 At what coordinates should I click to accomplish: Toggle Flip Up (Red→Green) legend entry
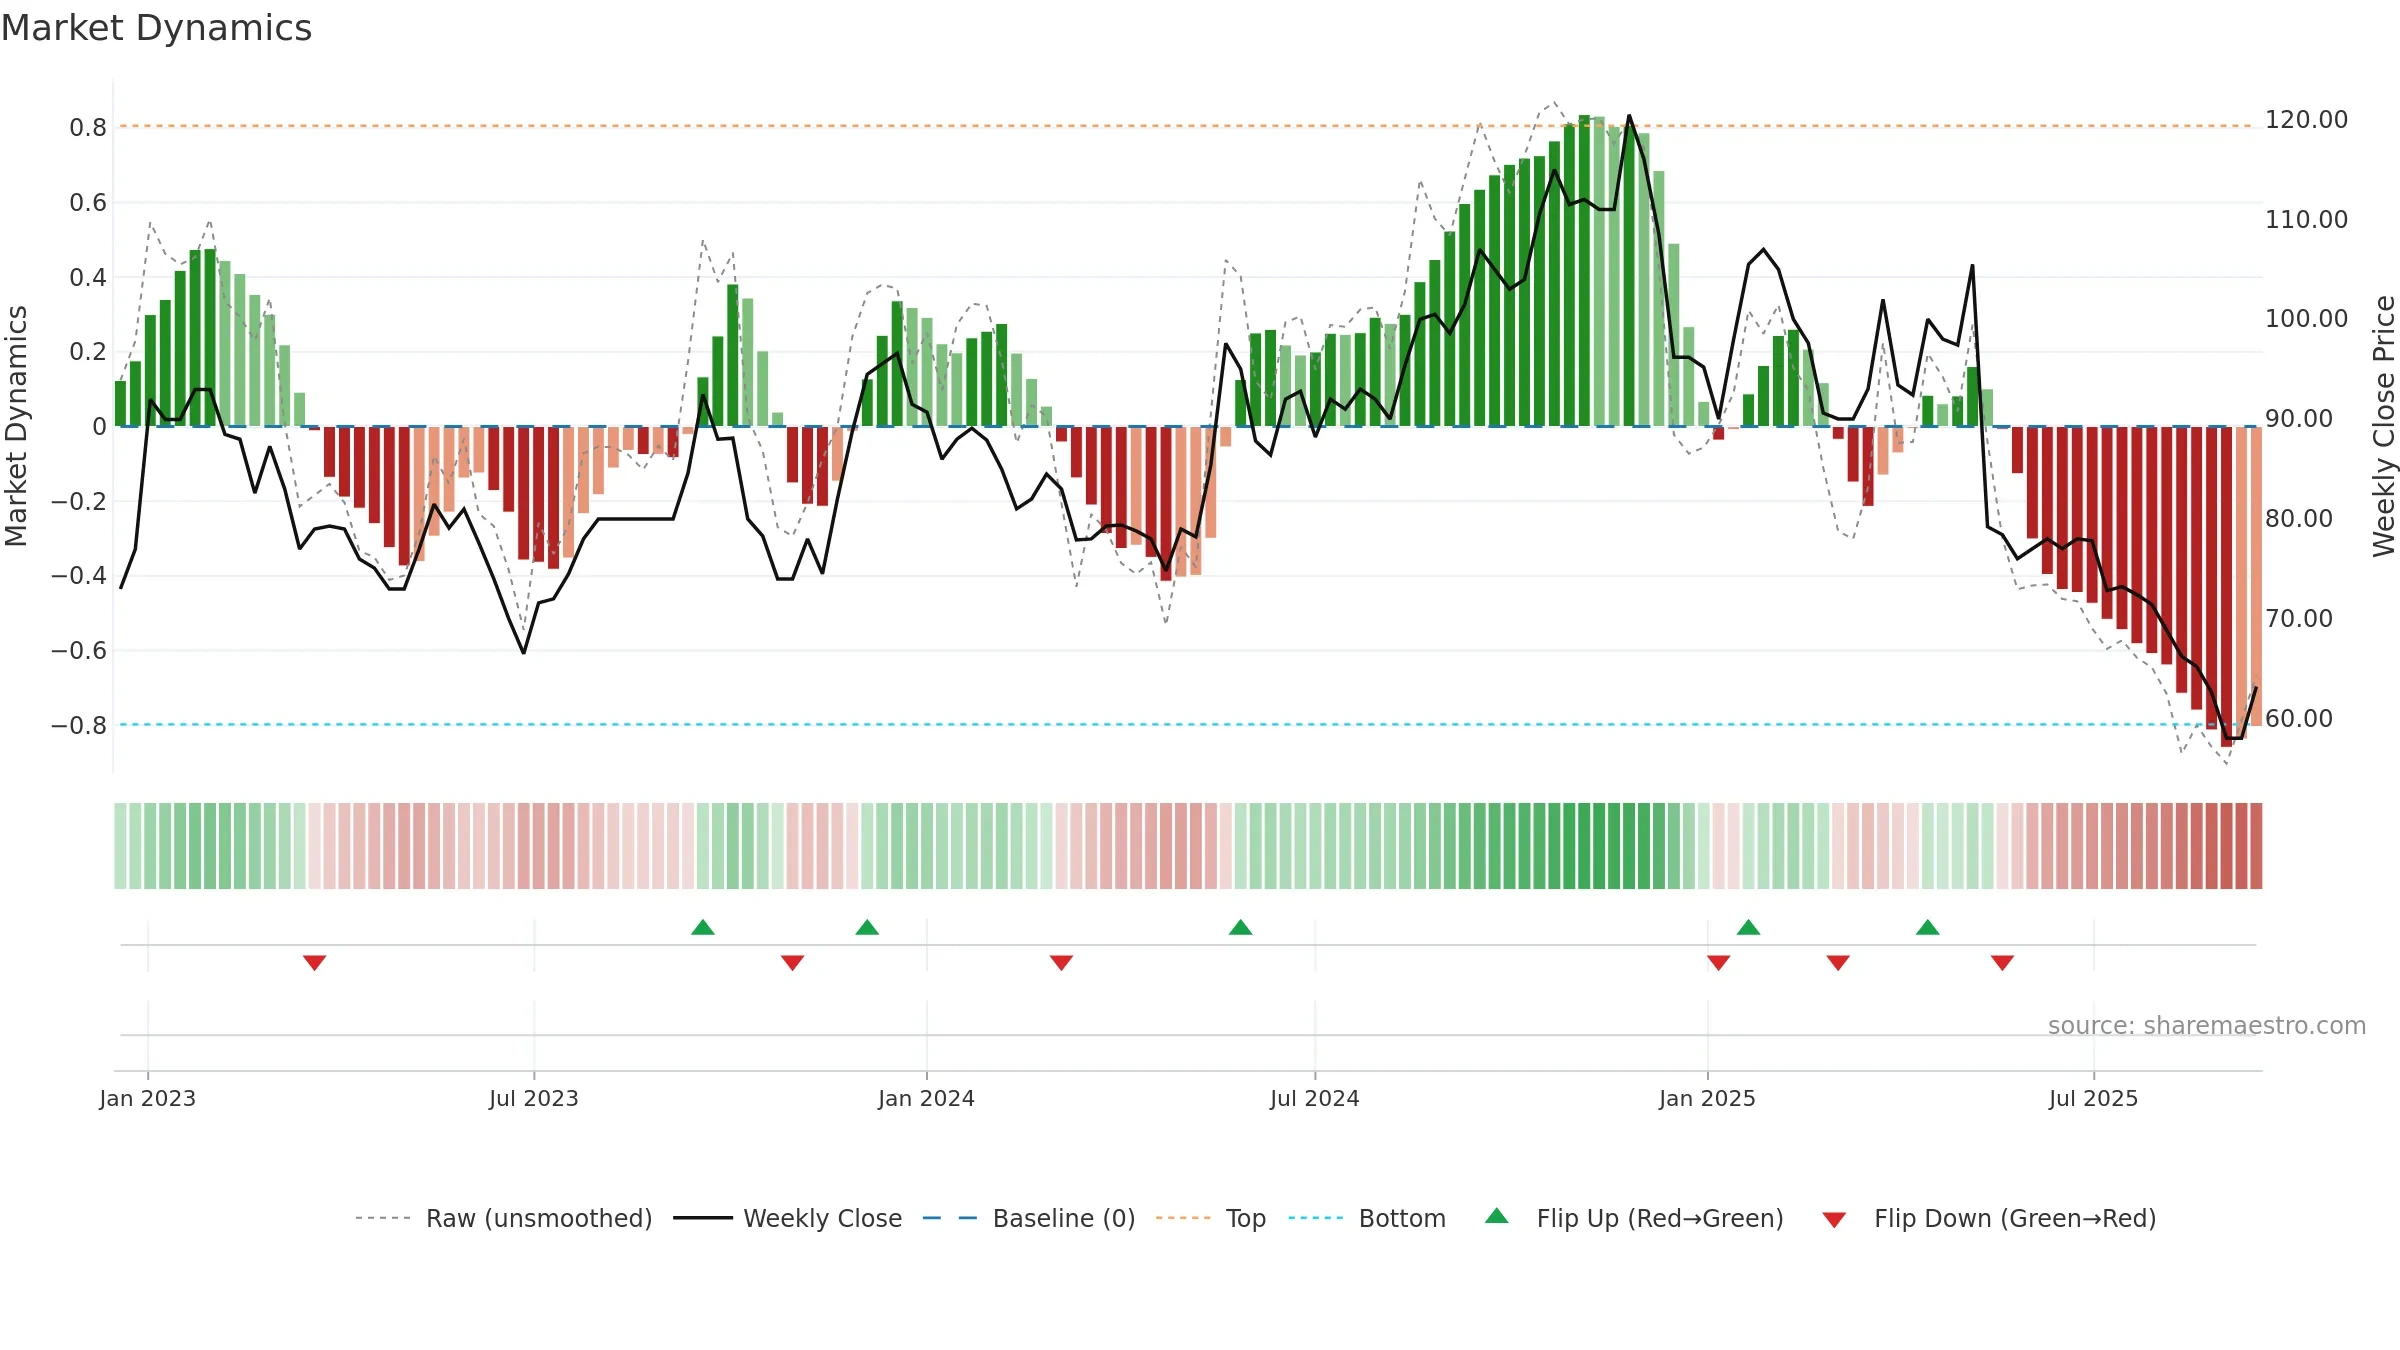point(1634,1218)
